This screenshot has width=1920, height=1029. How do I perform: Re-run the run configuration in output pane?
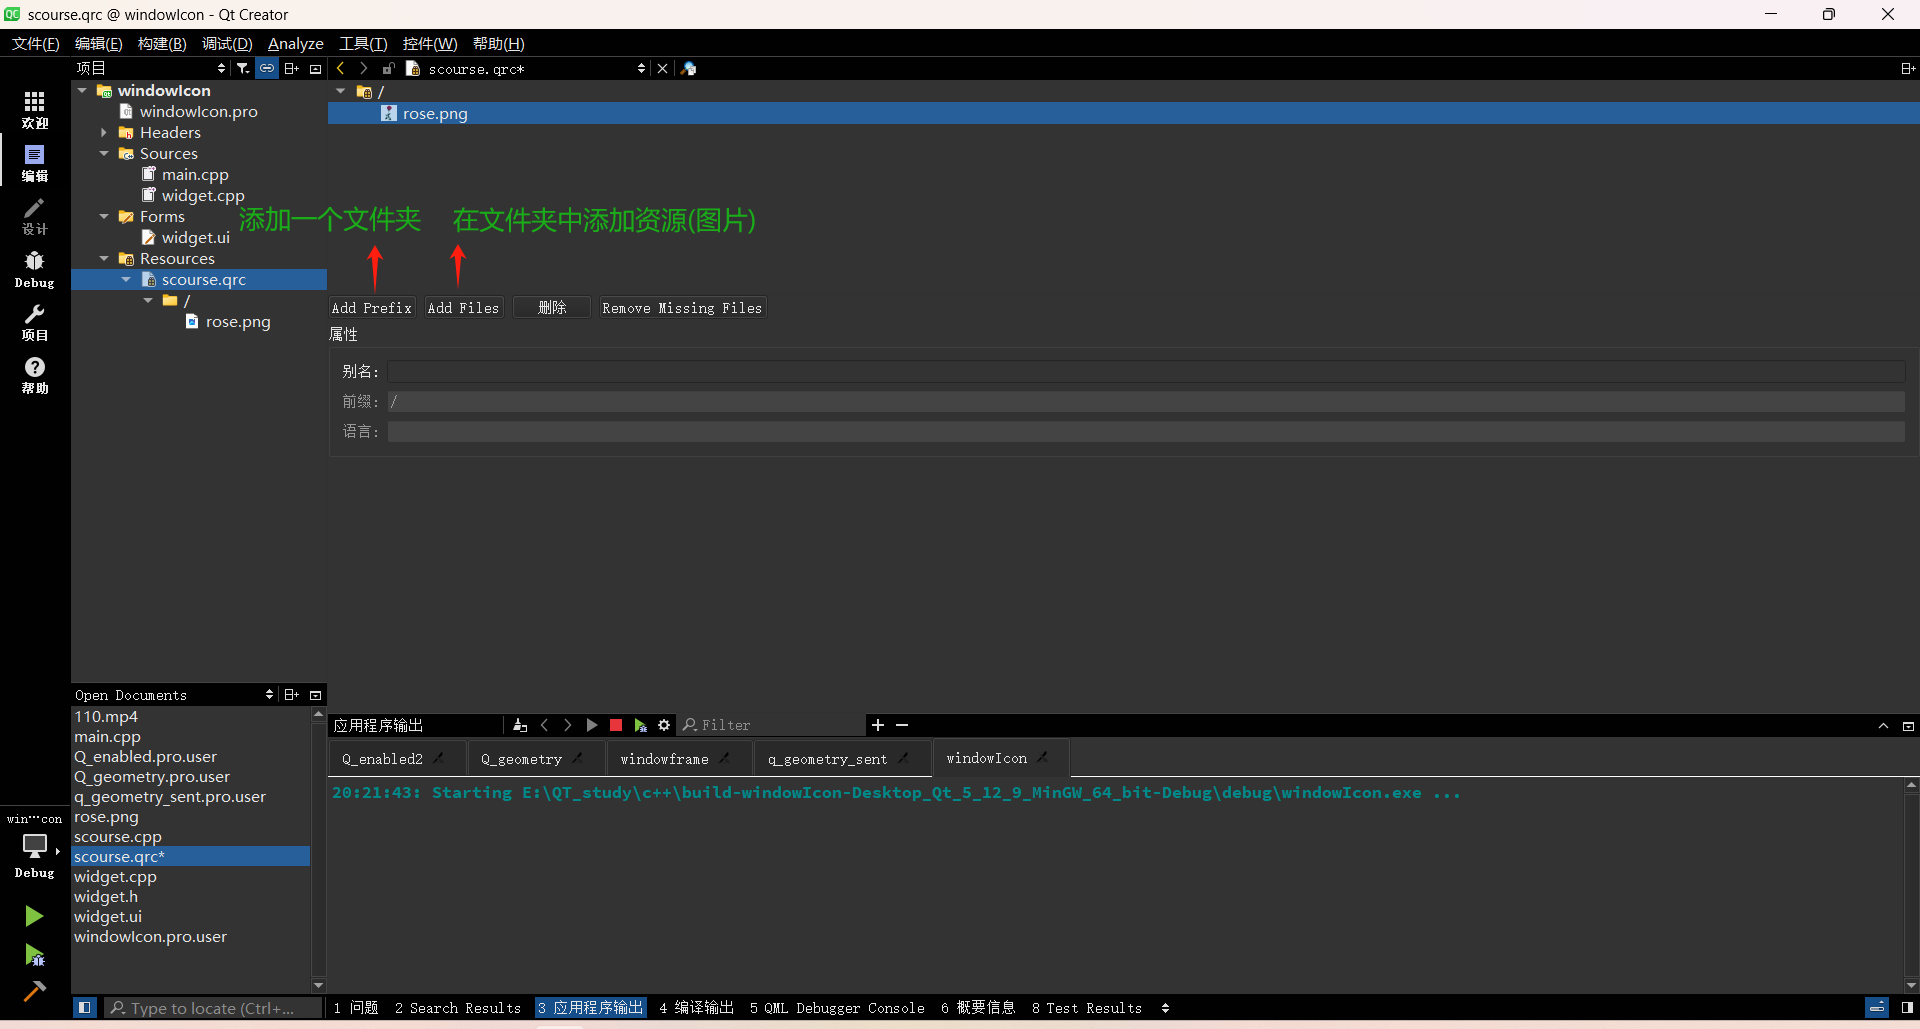pyautogui.click(x=592, y=725)
